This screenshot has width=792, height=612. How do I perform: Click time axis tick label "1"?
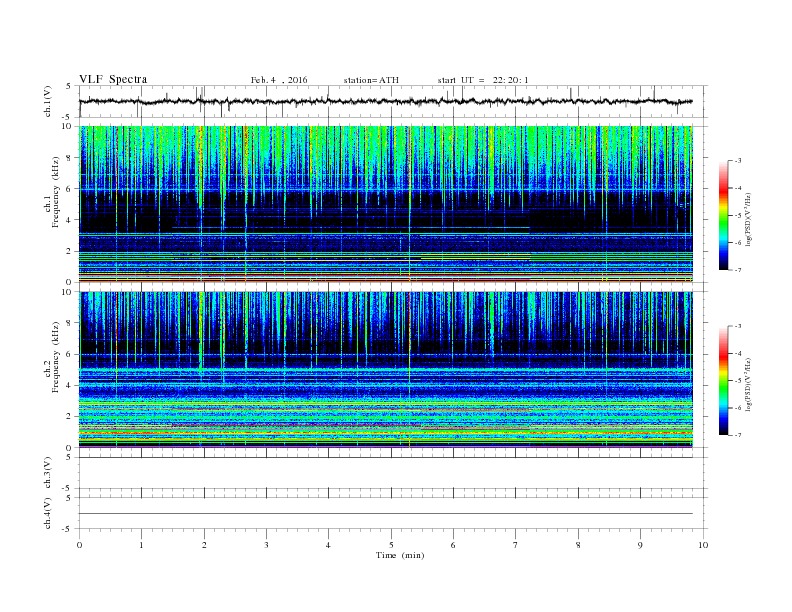click(x=141, y=545)
